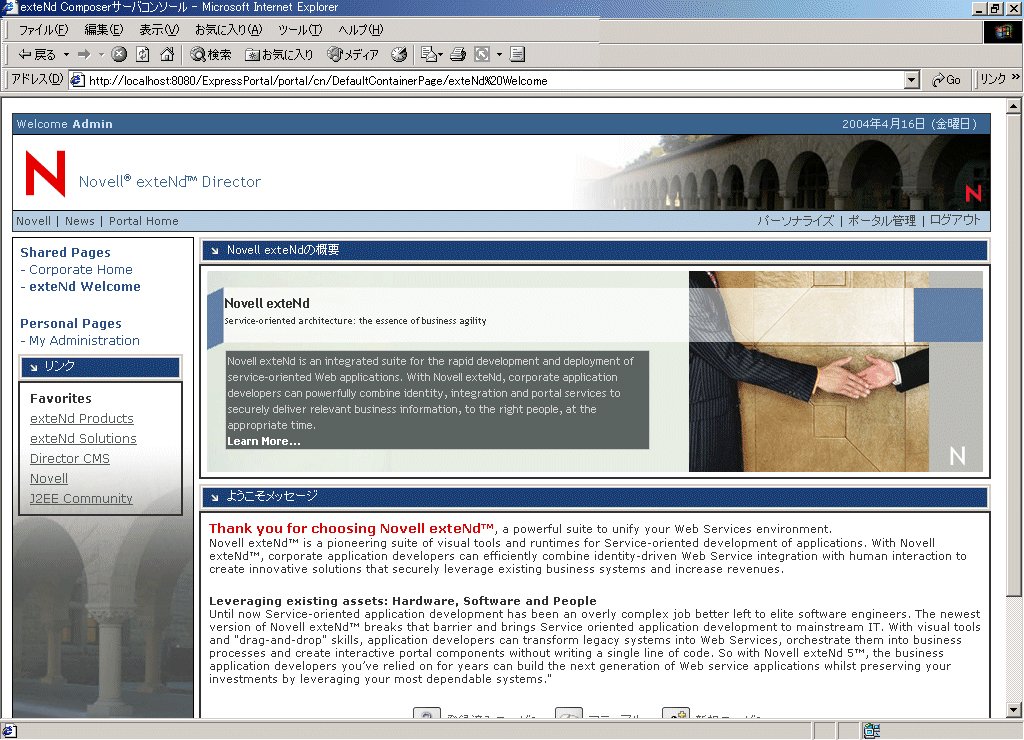The width and height of the screenshot is (1024, 740).
Task: Open Corporate Home under Shared Pages
Action: 80,270
